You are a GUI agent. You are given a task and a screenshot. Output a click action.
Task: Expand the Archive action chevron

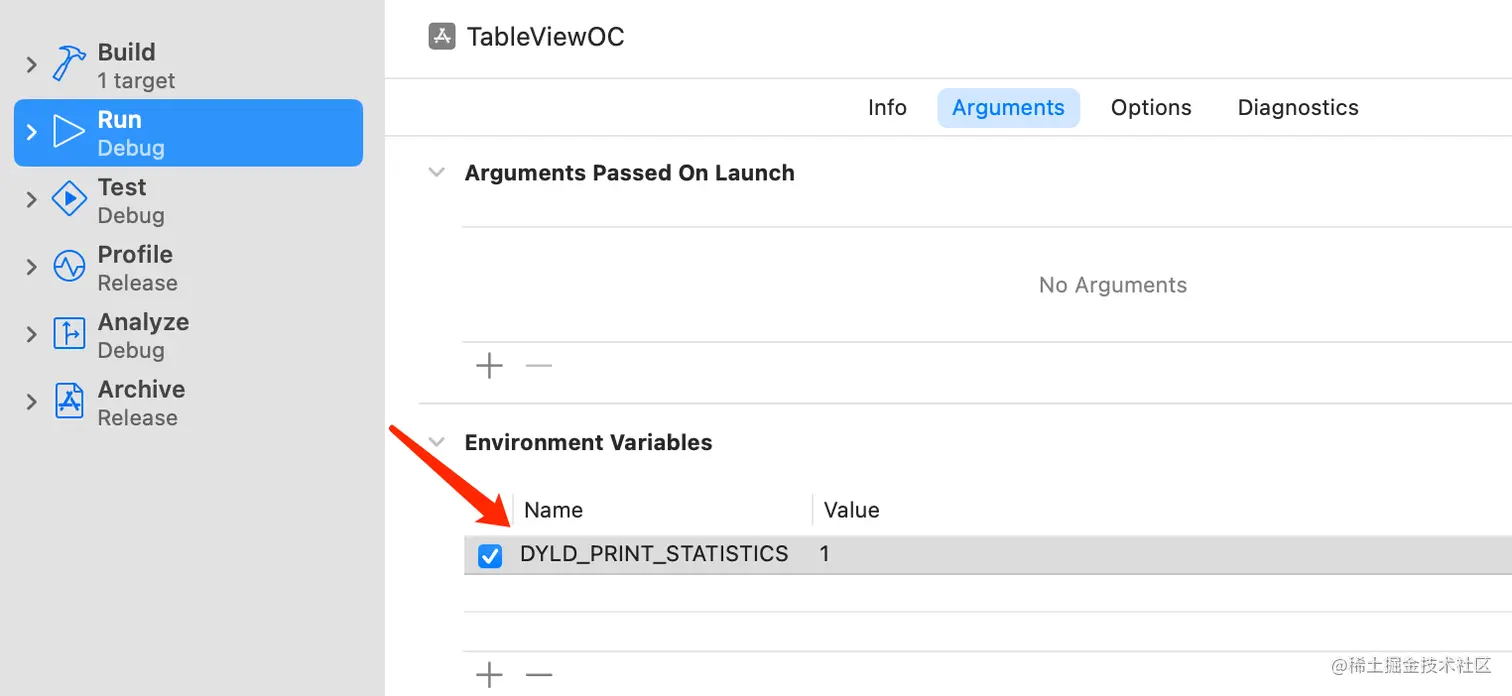pyautogui.click(x=31, y=401)
